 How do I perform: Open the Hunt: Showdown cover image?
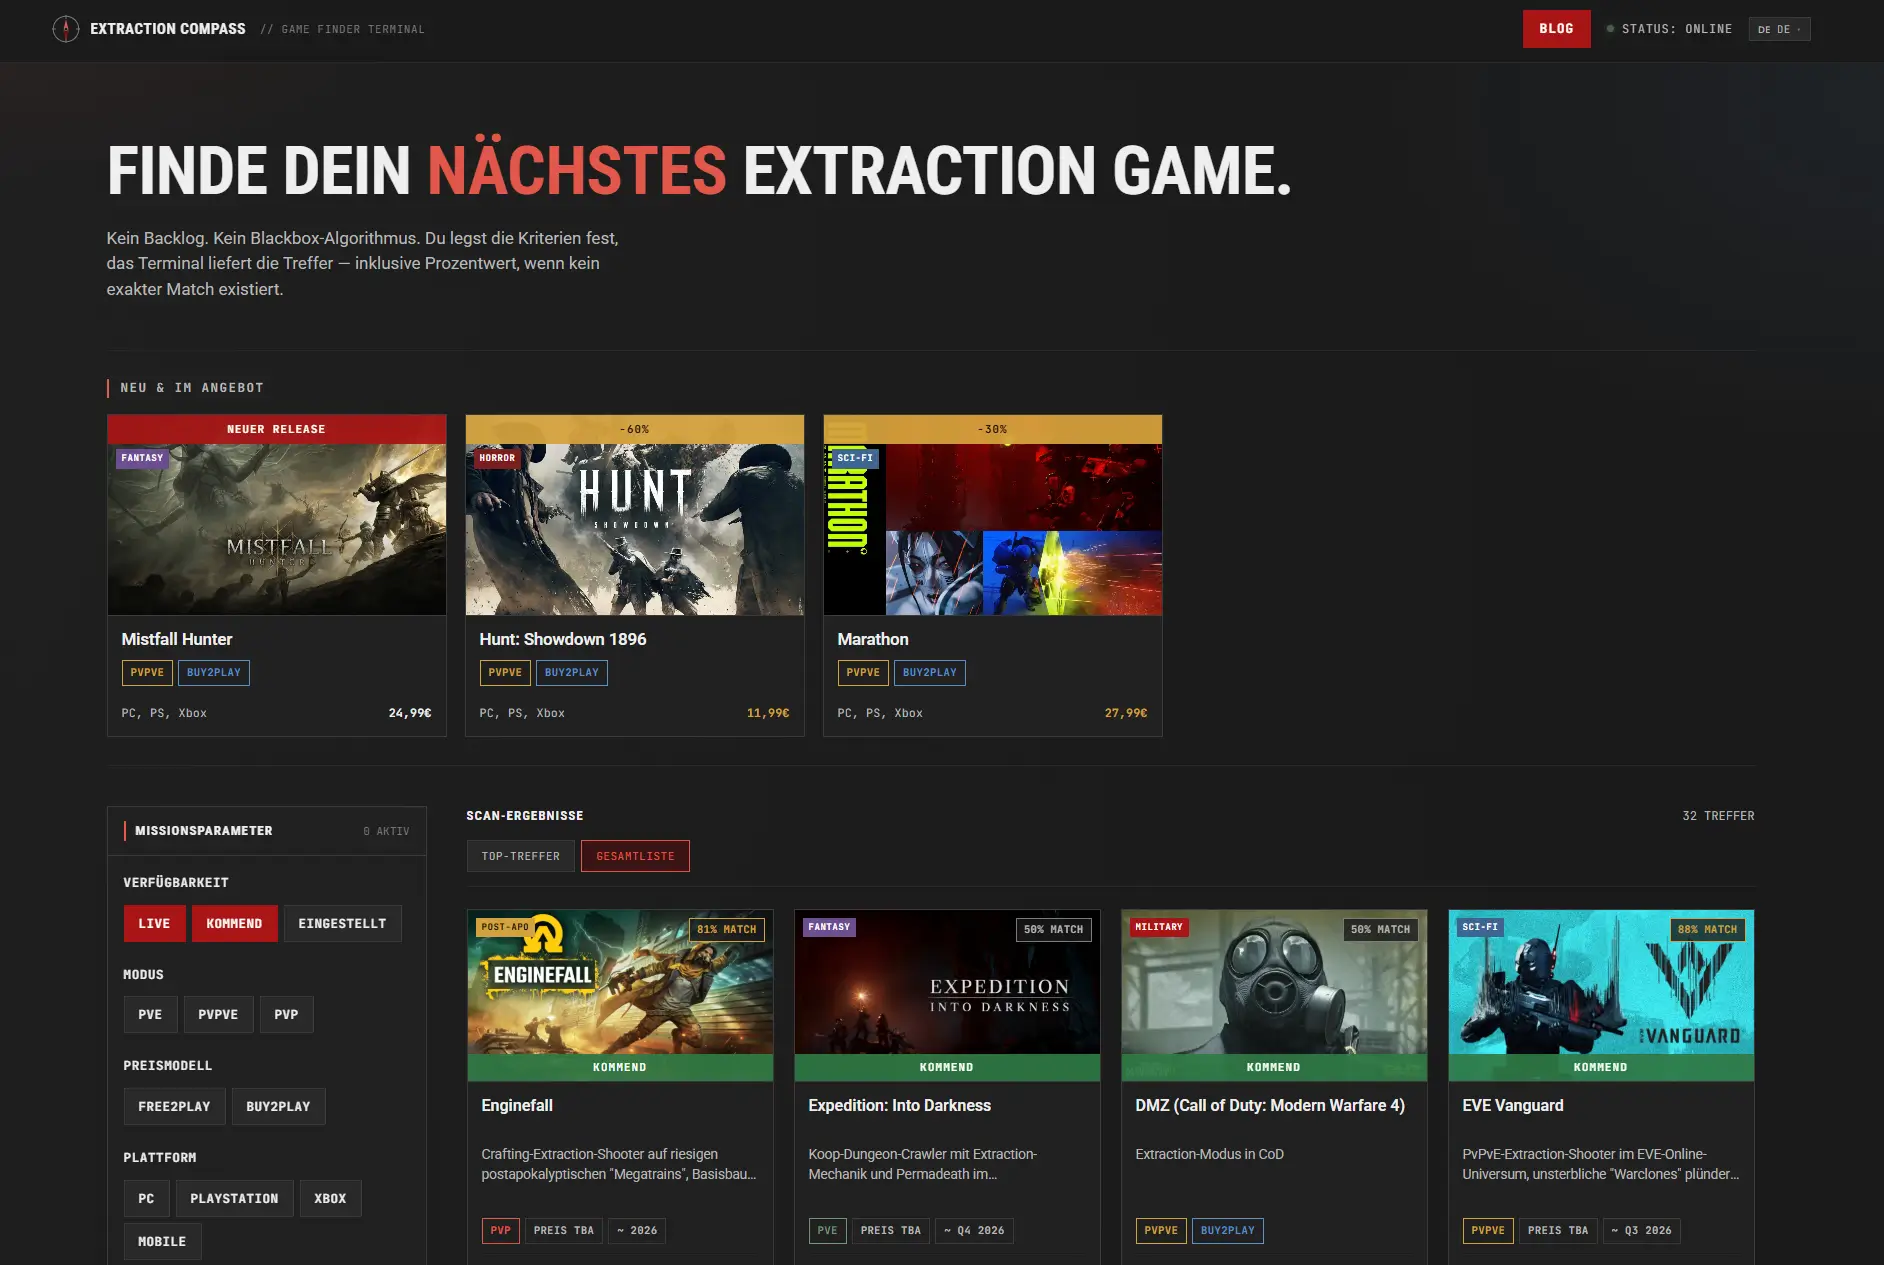[635, 529]
